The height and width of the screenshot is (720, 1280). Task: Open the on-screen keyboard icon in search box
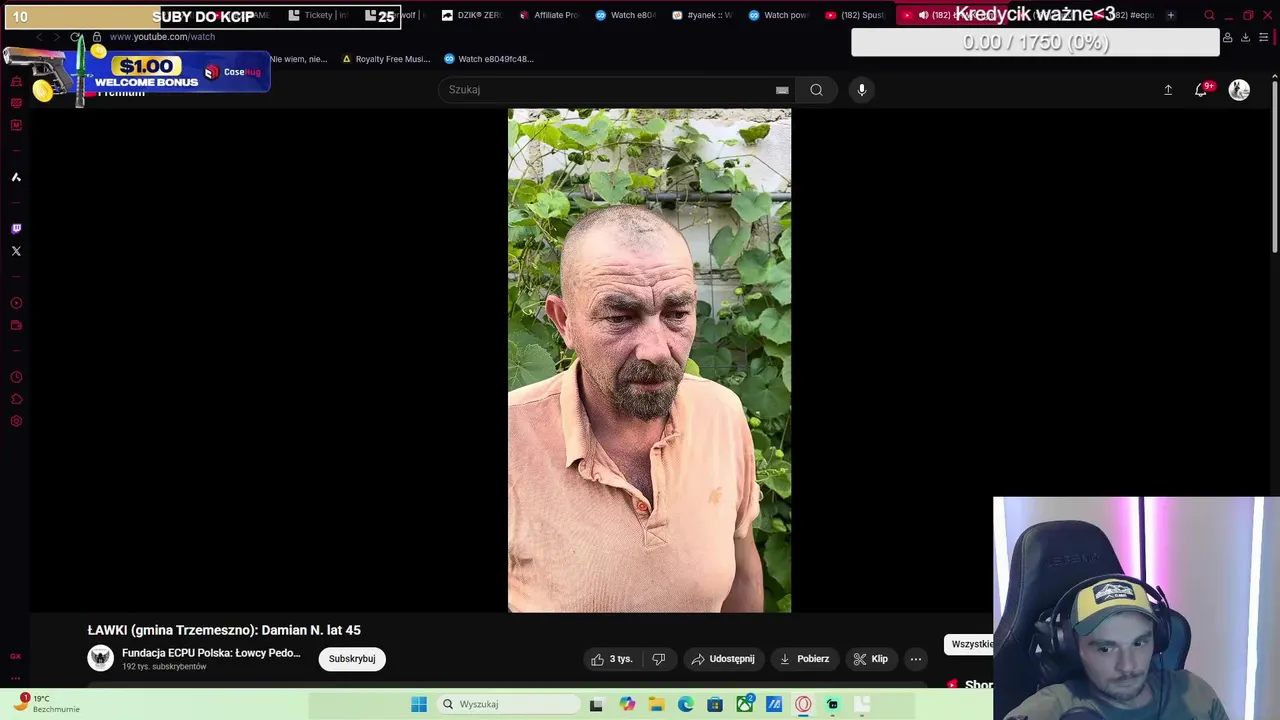coord(782,90)
